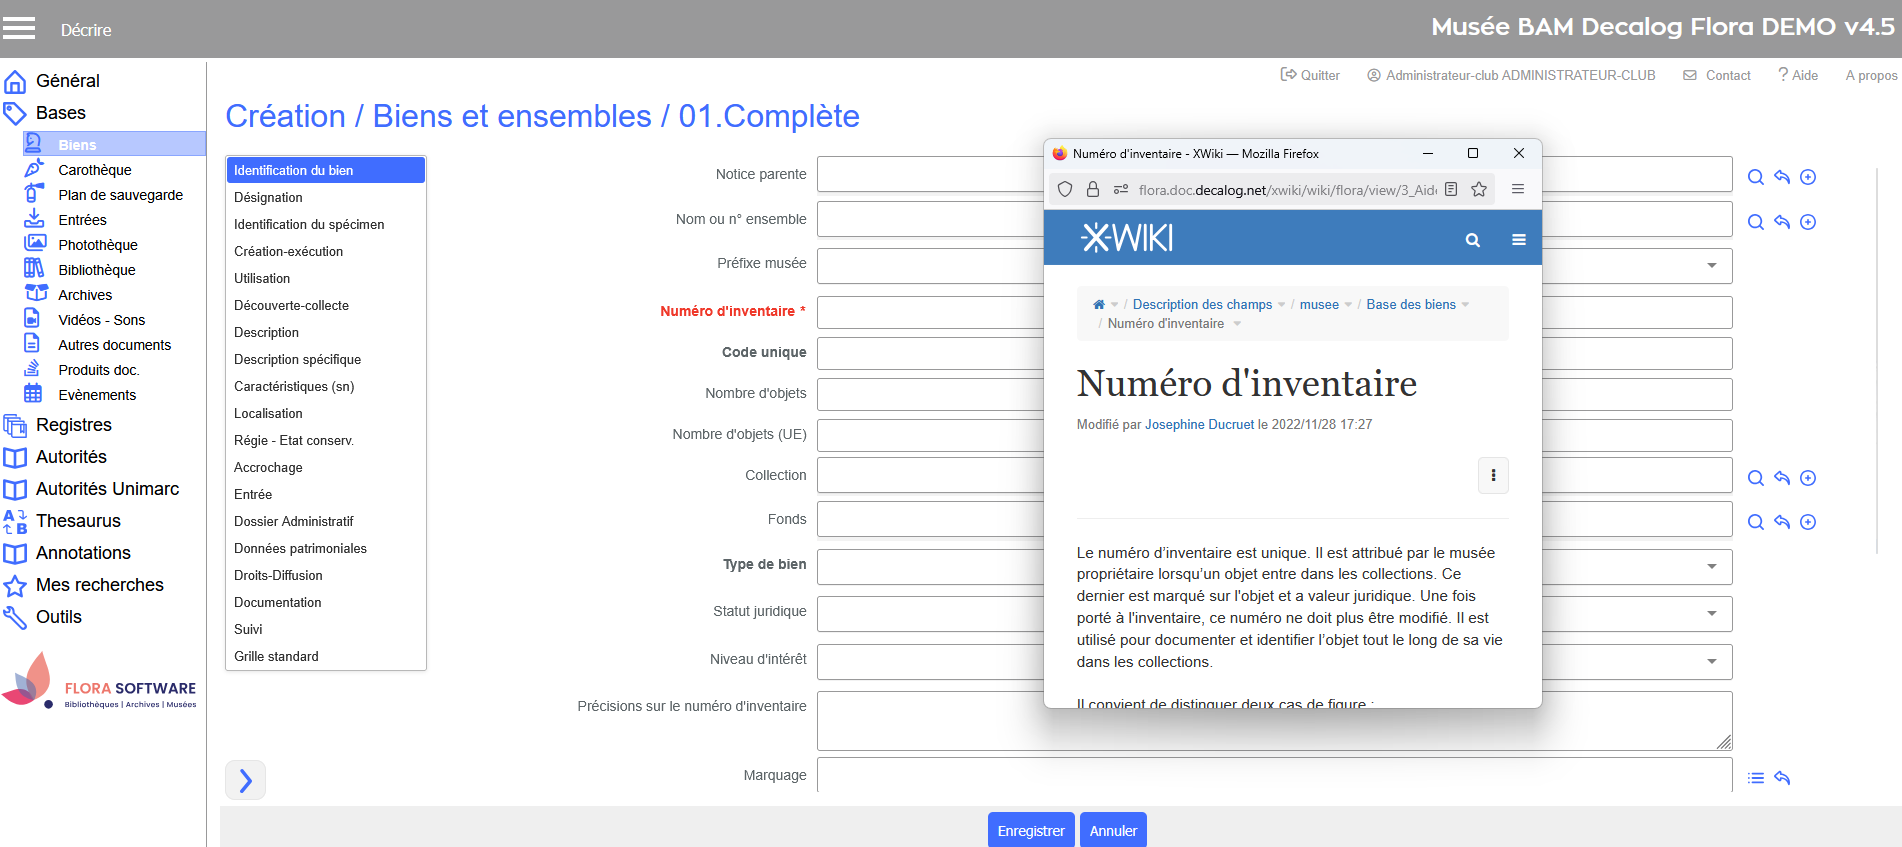Click the add plus icon for Collection
This screenshot has width=1902, height=847.
(x=1807, y=478)
